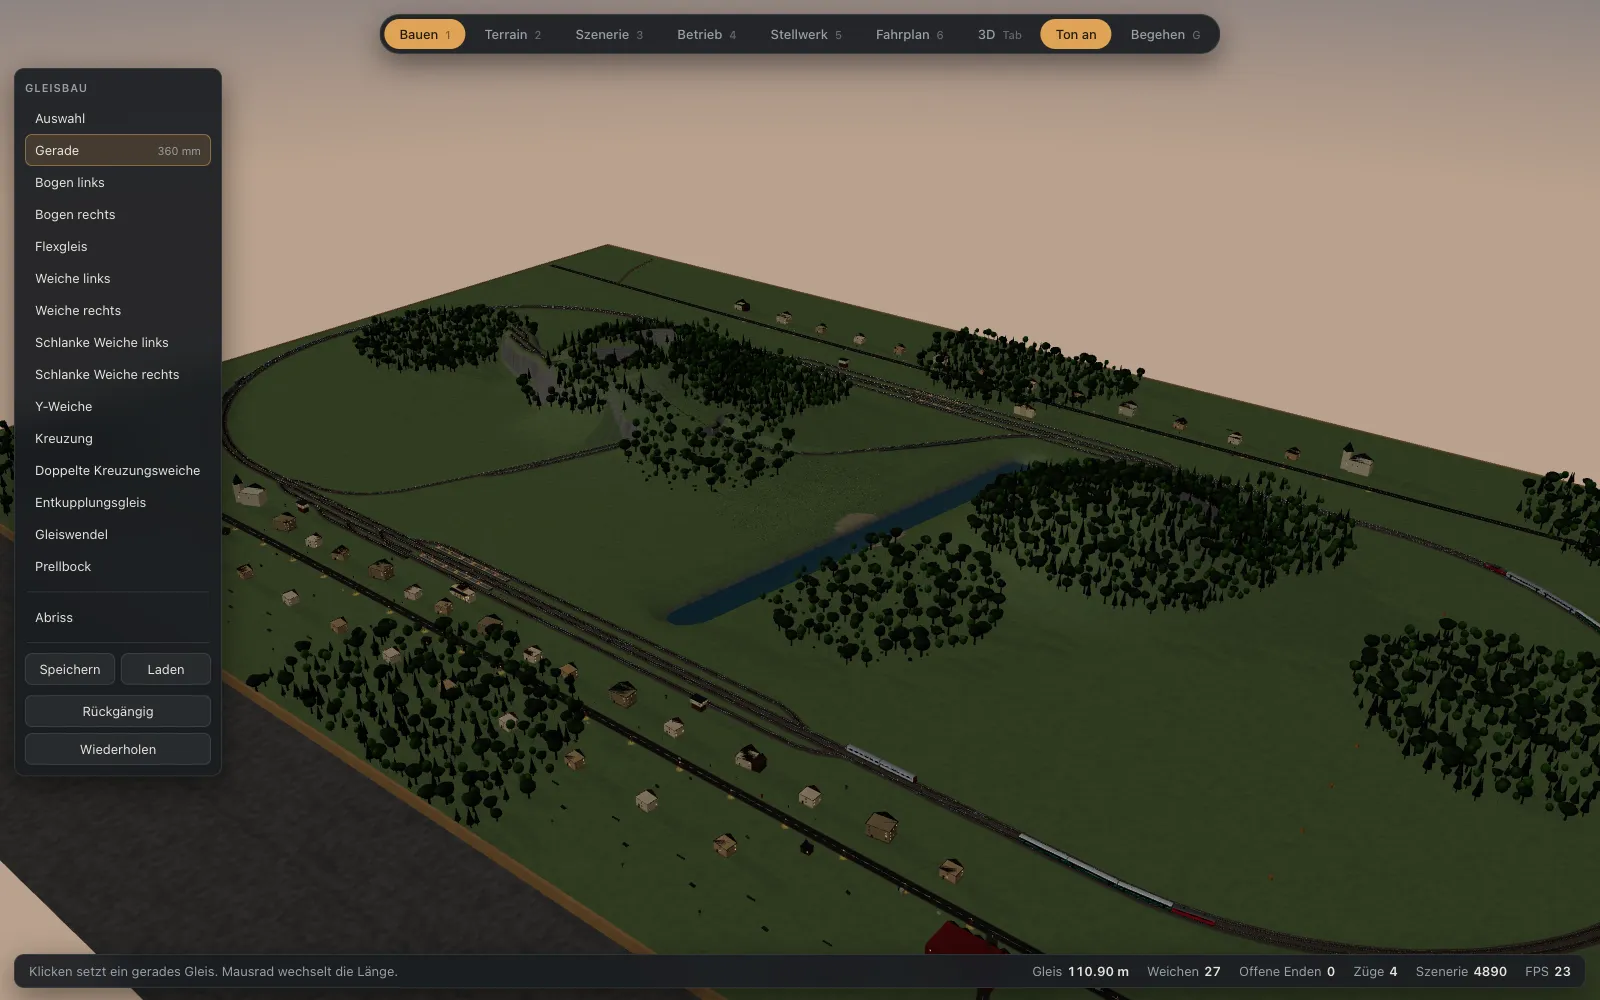Viewport: 1600px width, 1000px height.
Task: Select the Gleiswendel helix tool
Action: (118, 534)
